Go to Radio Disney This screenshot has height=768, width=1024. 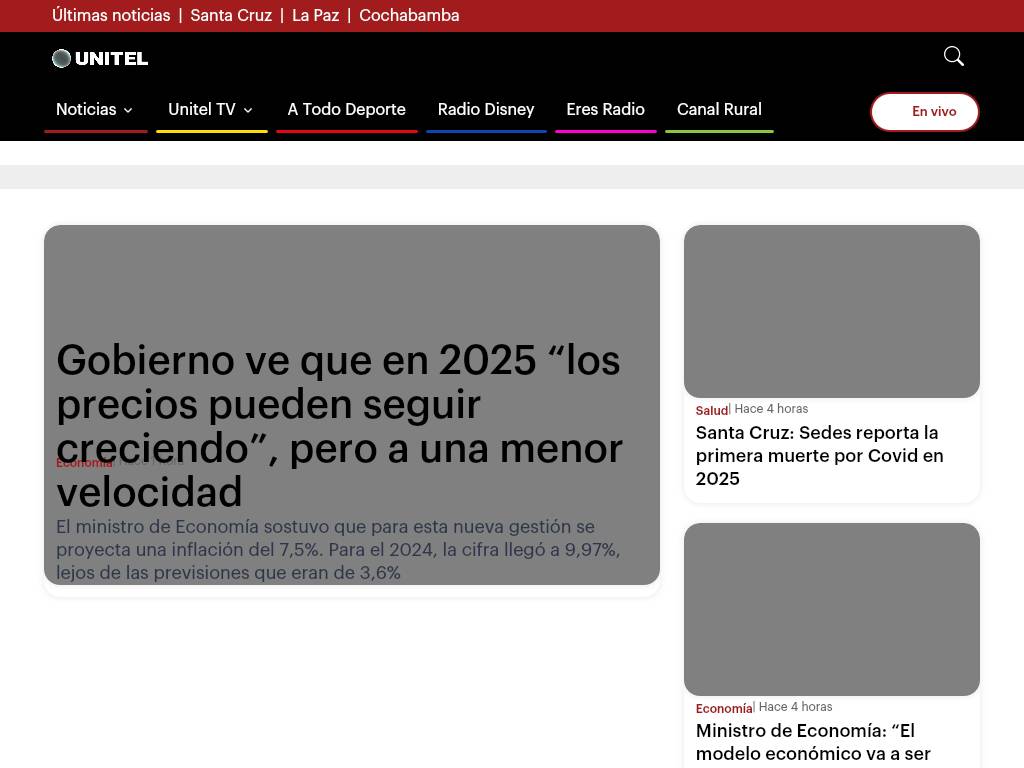[486, 109]
